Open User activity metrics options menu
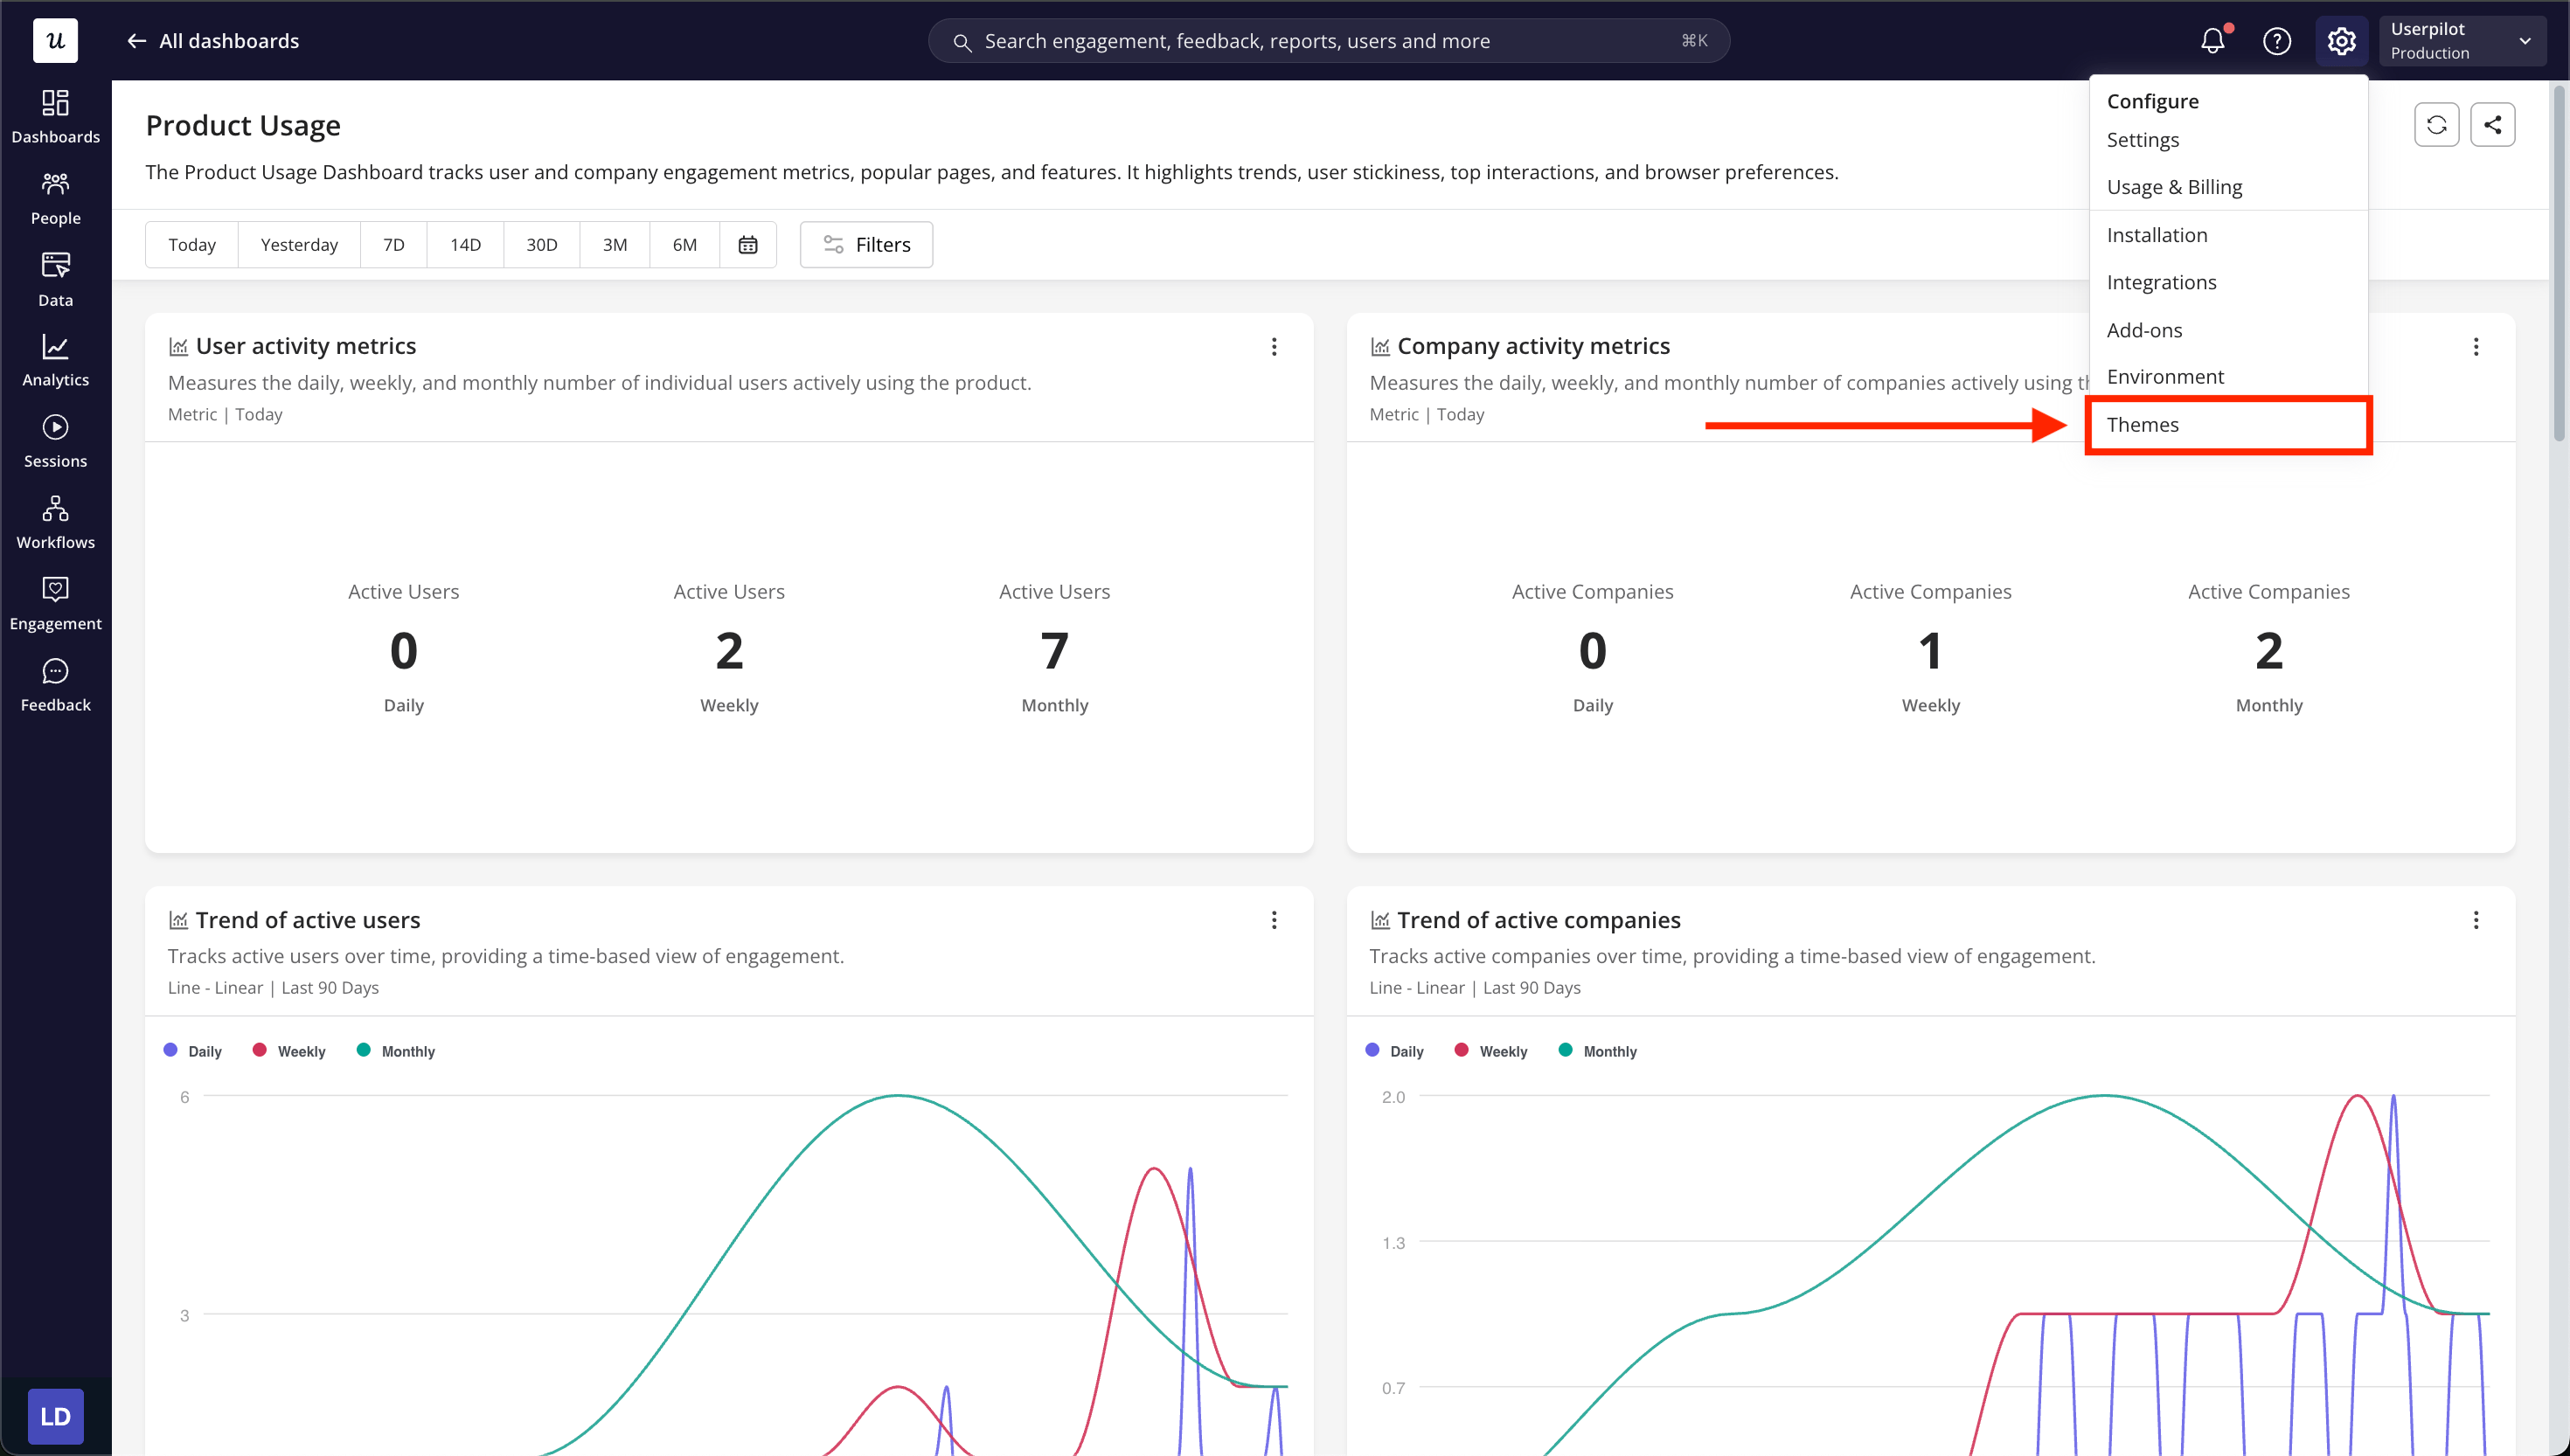2570x1456 pixels. point(1274,346)
